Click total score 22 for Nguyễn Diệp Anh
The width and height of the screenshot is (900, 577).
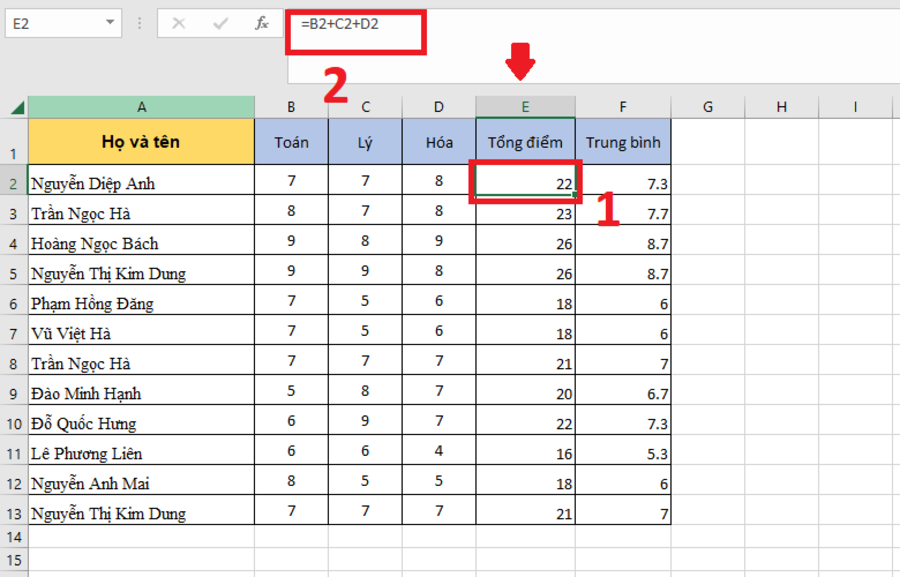coord(525,180)
